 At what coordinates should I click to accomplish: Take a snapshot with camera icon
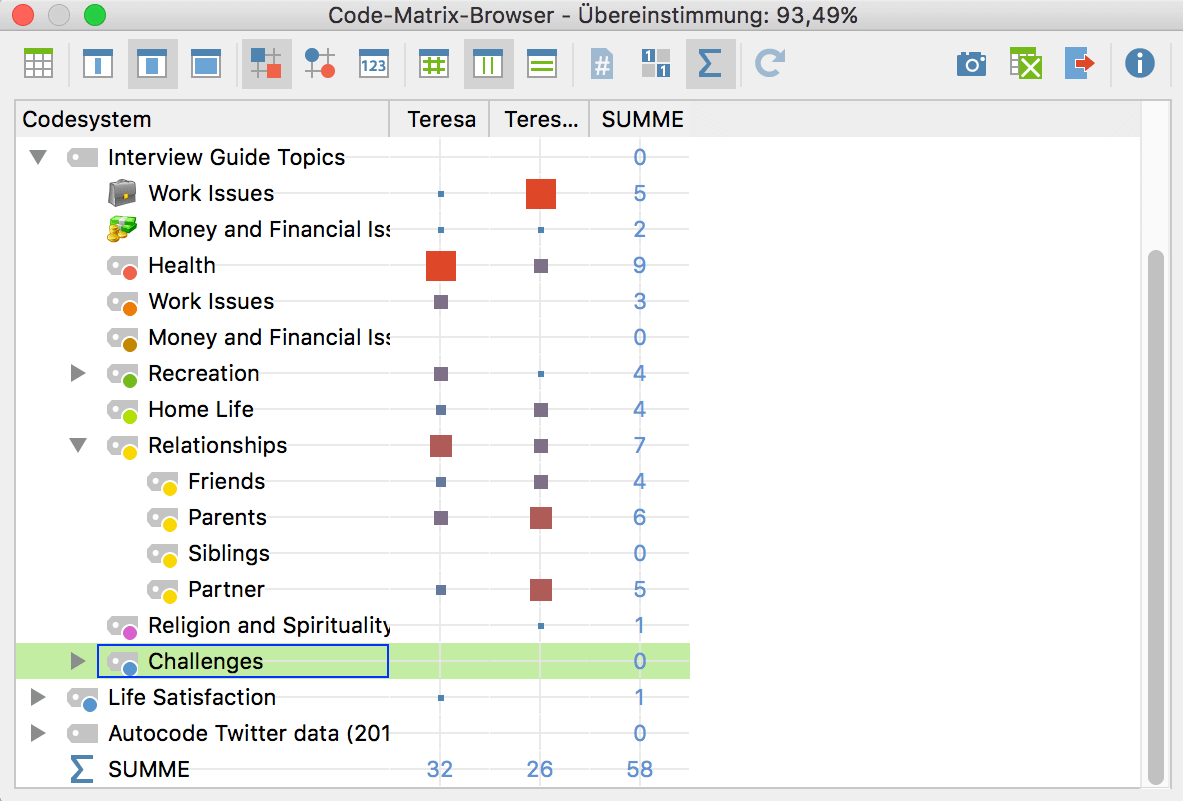[x=972, y=64]
